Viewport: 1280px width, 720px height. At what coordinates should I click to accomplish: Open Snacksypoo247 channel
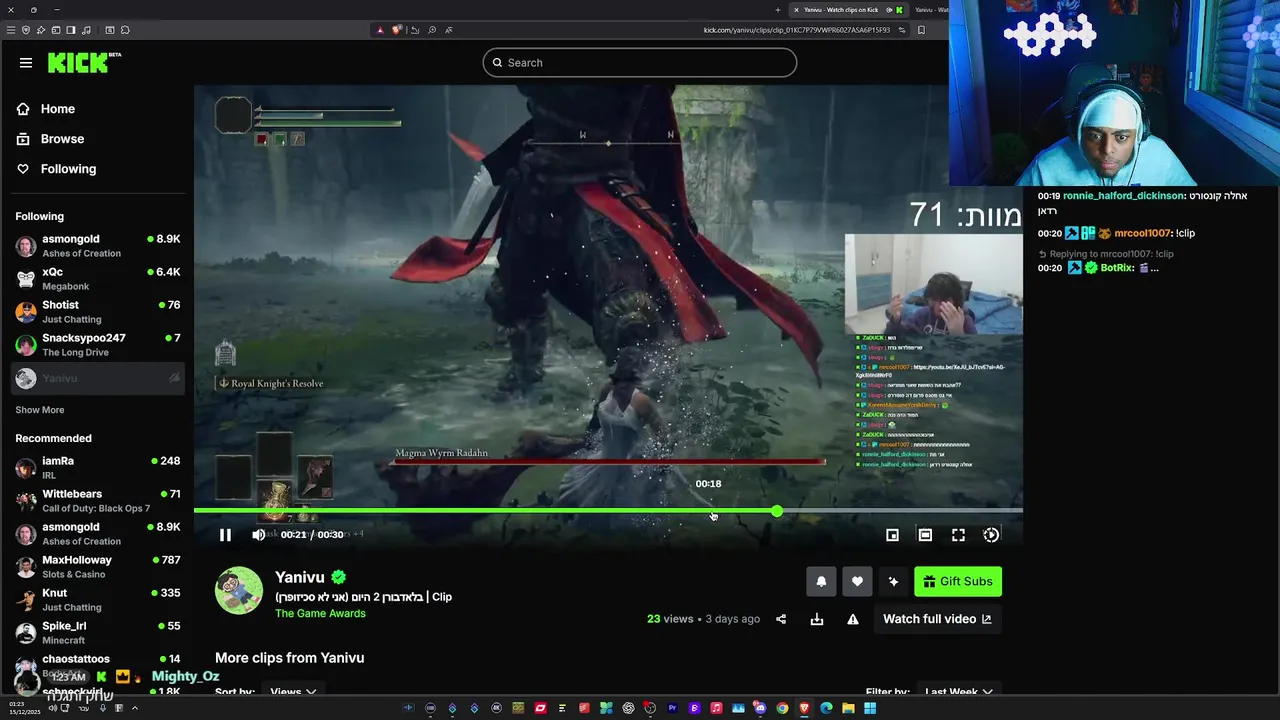coord(97,345)
